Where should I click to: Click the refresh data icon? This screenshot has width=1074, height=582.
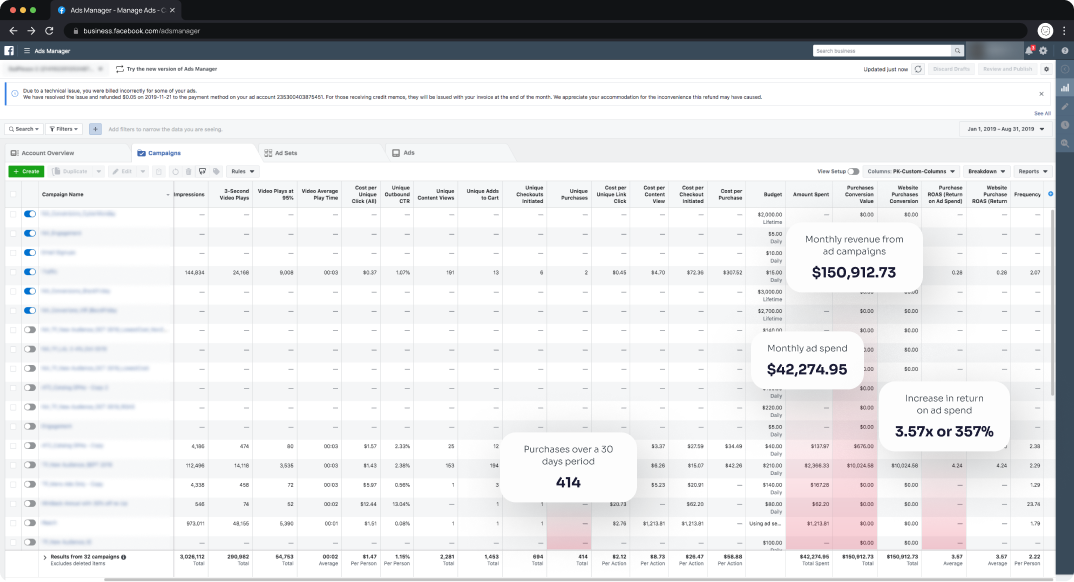(918, 69)
